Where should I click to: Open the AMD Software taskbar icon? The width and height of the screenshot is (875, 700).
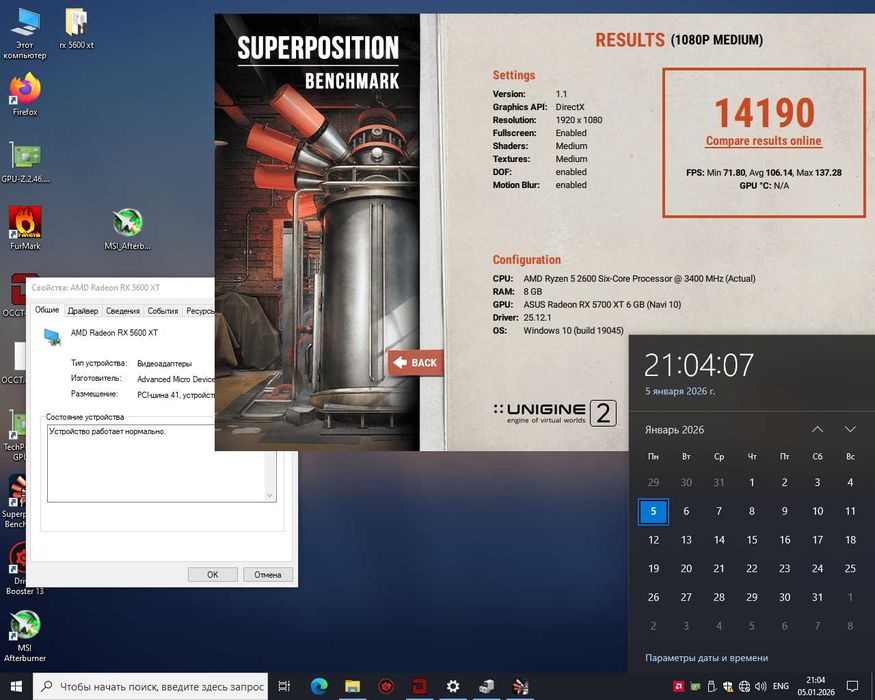419,686
